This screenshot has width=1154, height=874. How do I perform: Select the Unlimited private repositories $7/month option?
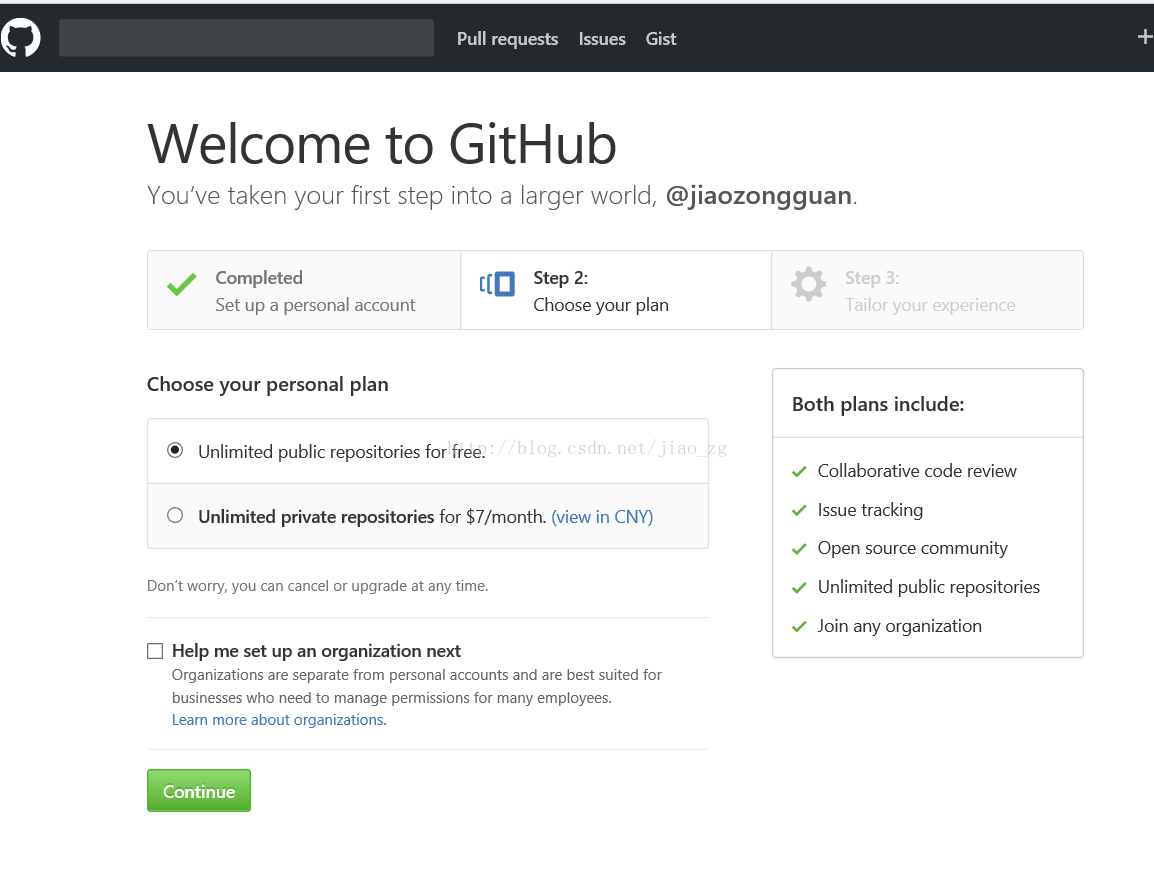pyautogui.click(x=175, y=515)
